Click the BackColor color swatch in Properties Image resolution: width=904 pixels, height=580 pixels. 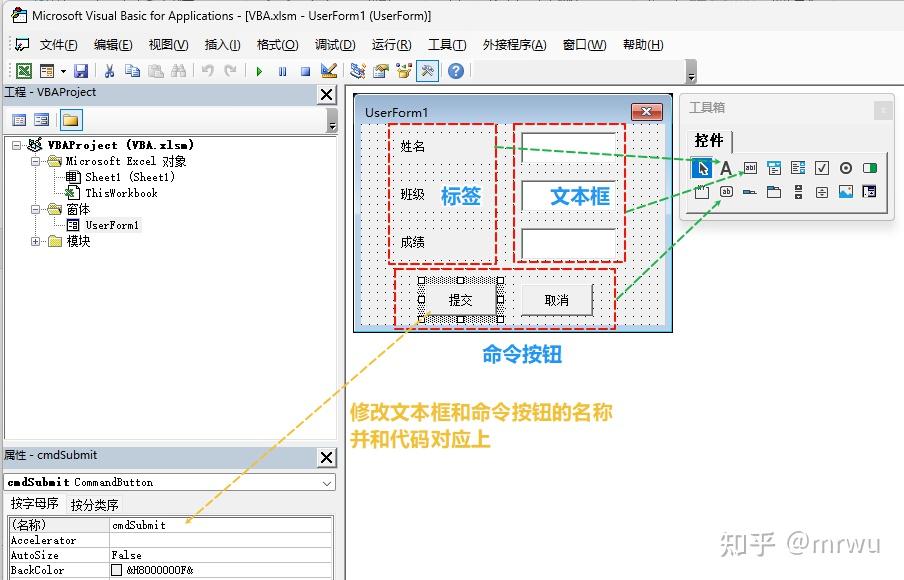pyautogui.click(x=116, y=570)
